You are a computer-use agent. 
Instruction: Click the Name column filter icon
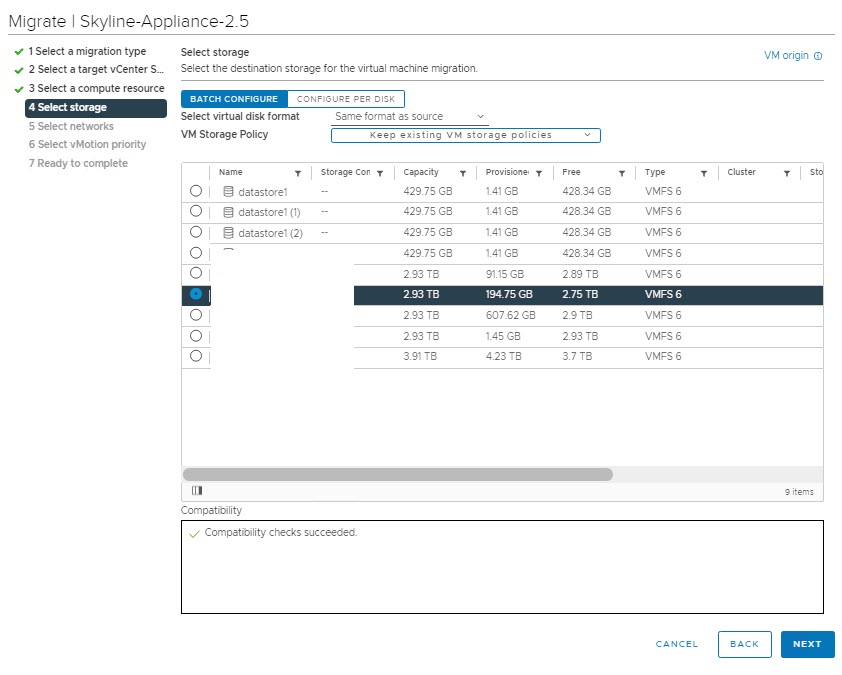297,173
